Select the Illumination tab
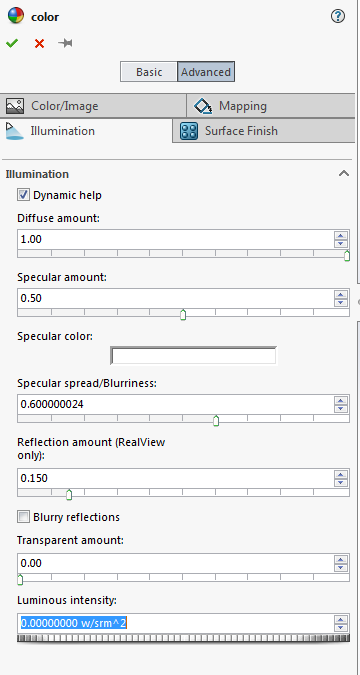 (86, 130)
